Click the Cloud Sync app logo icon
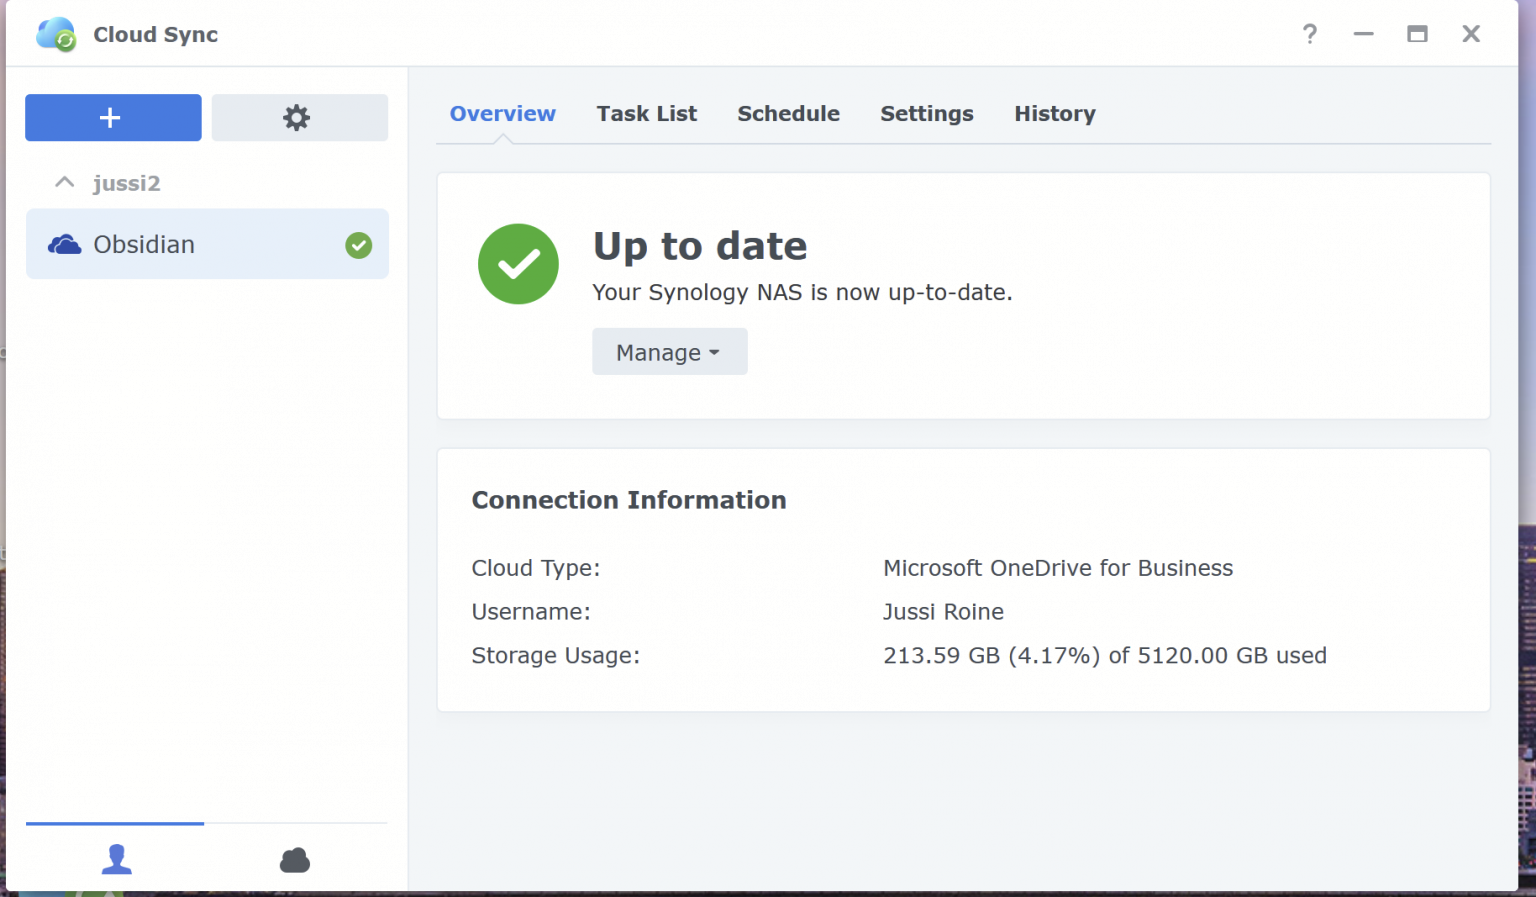Viewport: 1536px width, 897px height. point(56,34)
